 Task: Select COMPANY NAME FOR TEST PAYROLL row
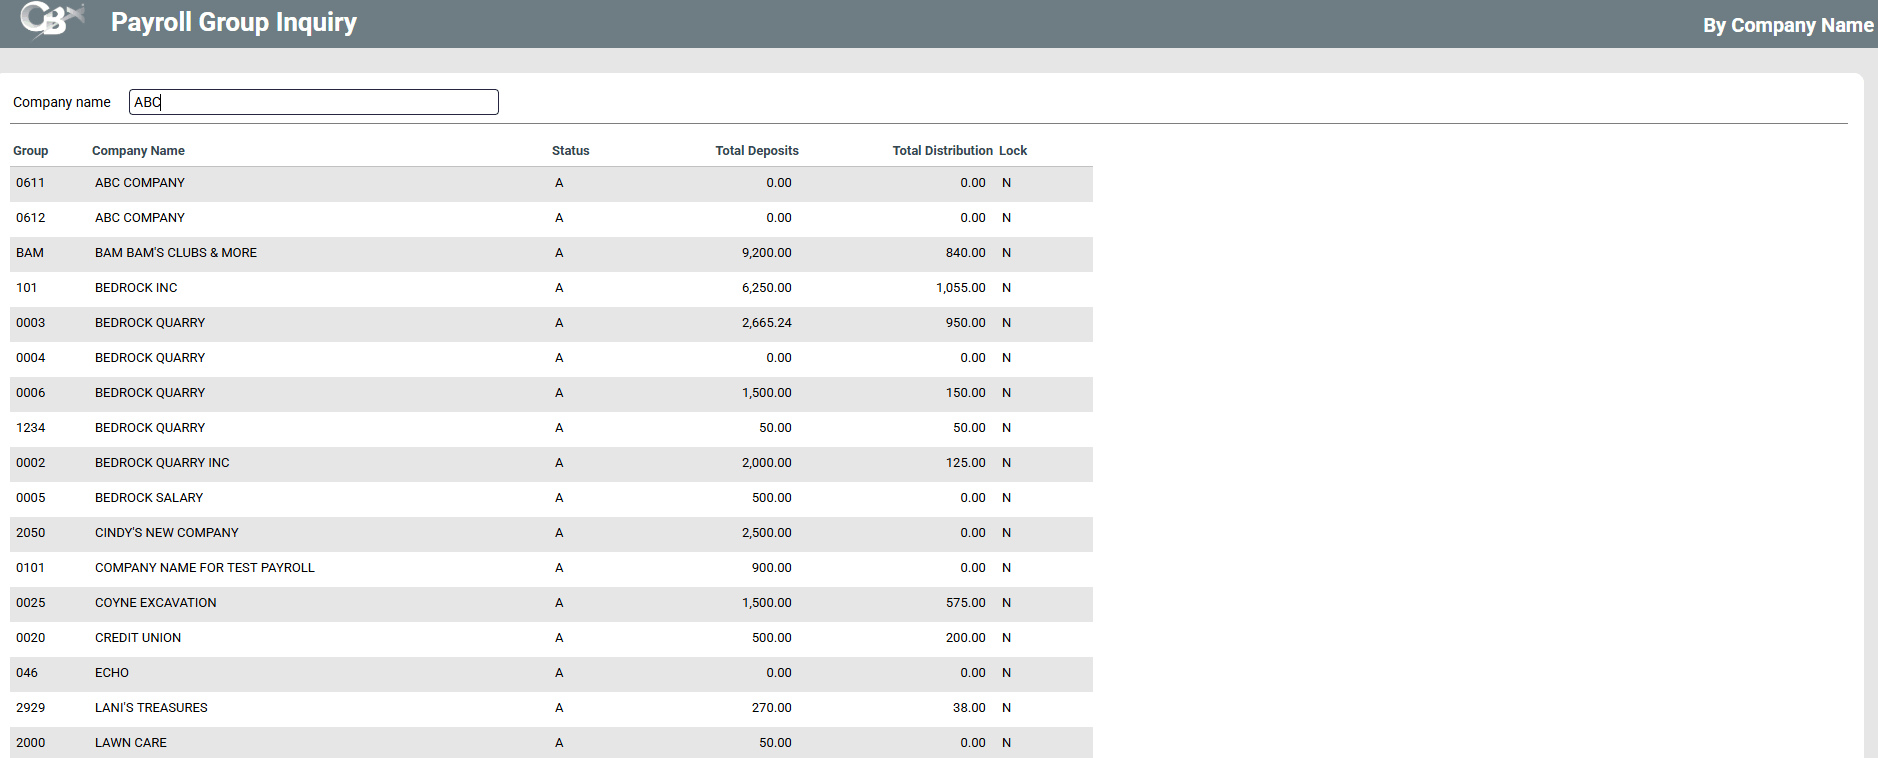[x=205, y=568]
